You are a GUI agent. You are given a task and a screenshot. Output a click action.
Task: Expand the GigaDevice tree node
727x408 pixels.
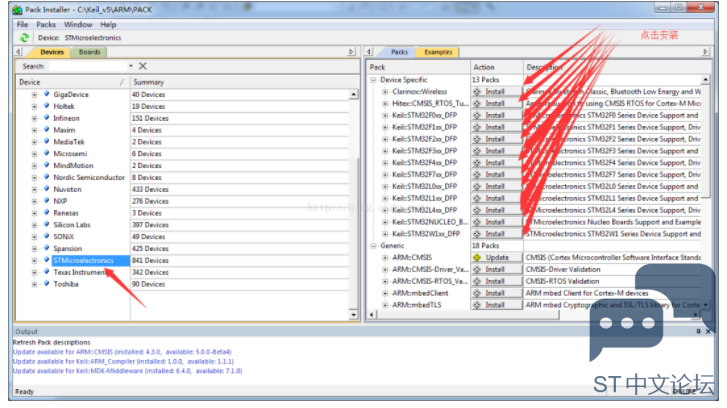point(34,95)
